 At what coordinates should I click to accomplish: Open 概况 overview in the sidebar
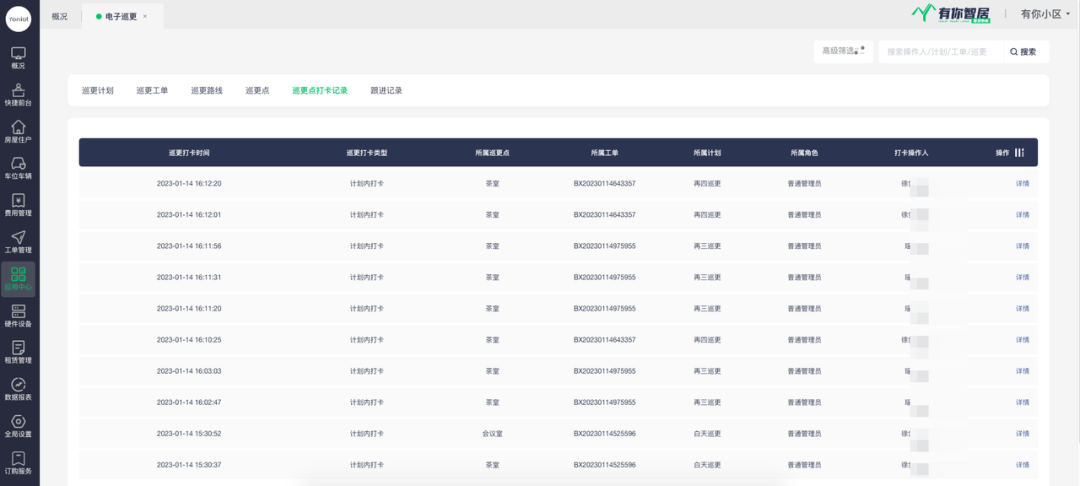(x=18, y=58)
